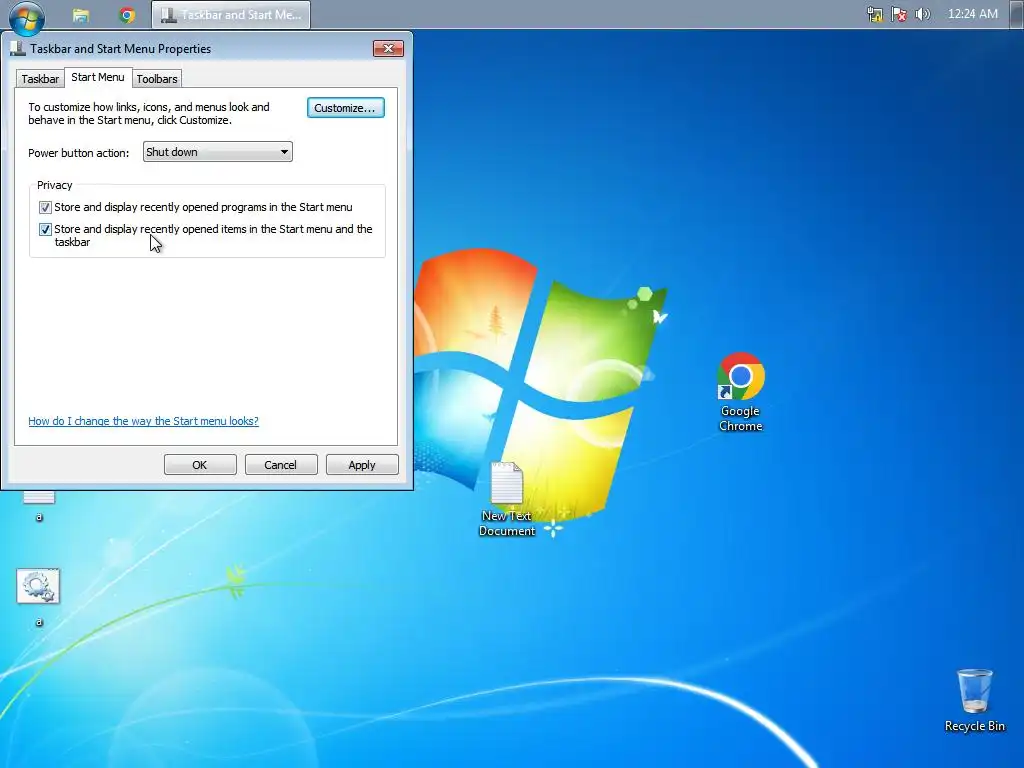The width and height of the screenshot is (1024, 768).
Task: Launch Chrome from the taskbar pin
Action: click(127, 15)
